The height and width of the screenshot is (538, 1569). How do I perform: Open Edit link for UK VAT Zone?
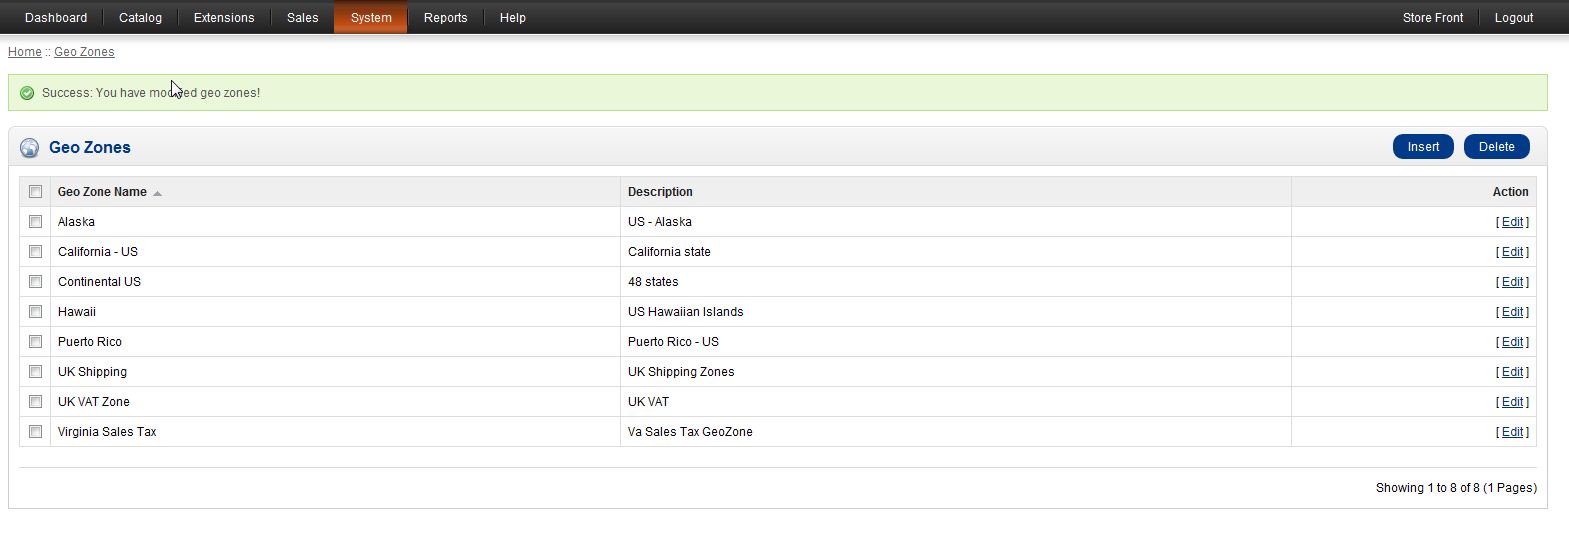pyautogui.click(x=1512, y=402)
